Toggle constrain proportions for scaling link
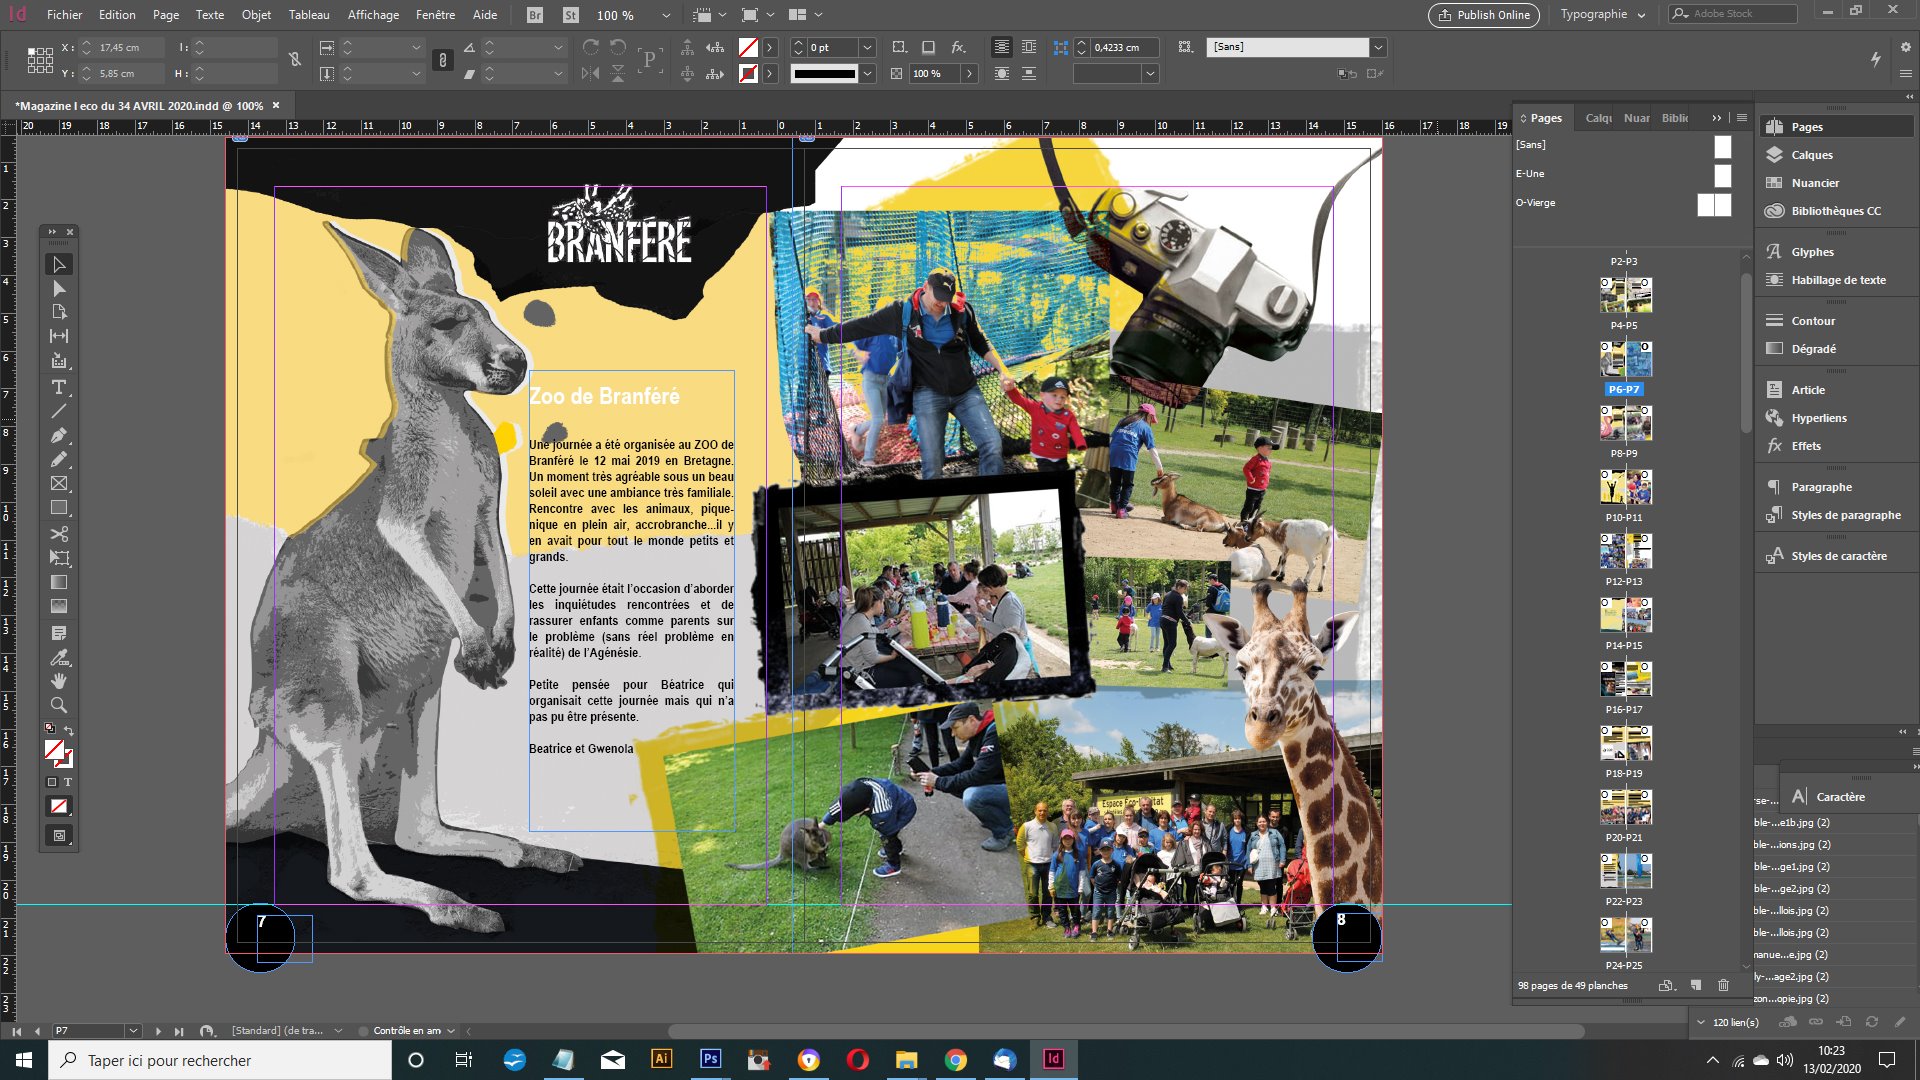This screenshot has width=1920, height=1080. (x=443, y=60)
